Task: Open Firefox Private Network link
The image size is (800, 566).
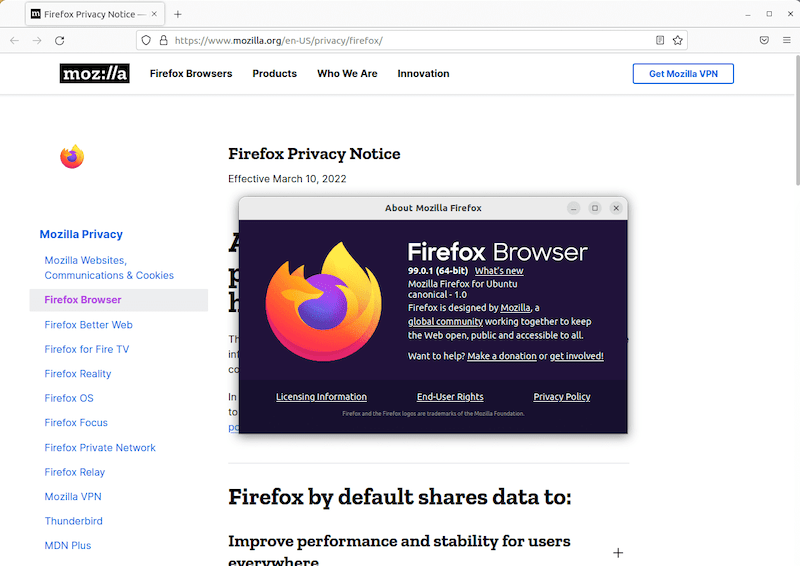Action: (100, 448)
